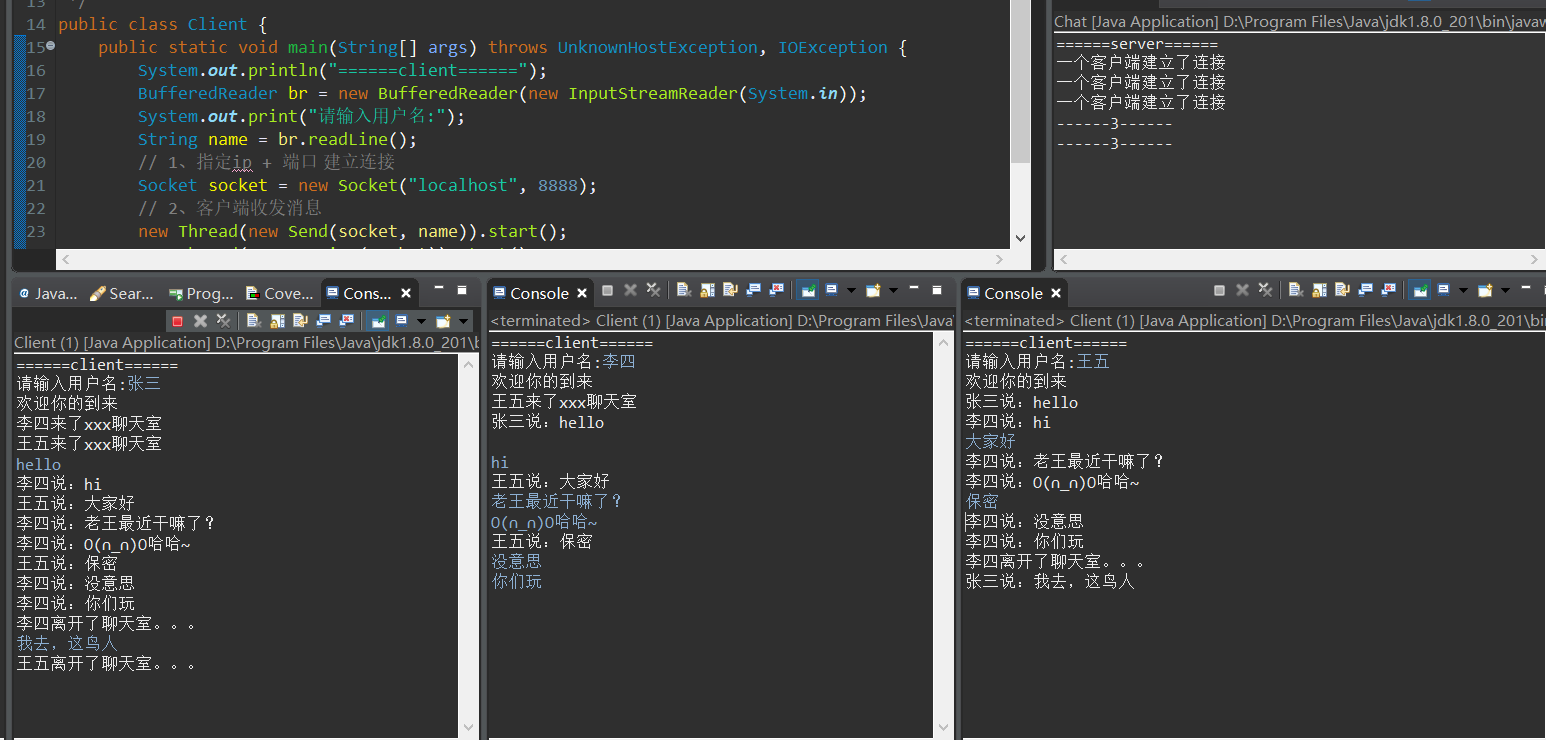1546x740 pixels.
Task: Remove all terminated launches in 王五 console
Action: click(1265, 291)
